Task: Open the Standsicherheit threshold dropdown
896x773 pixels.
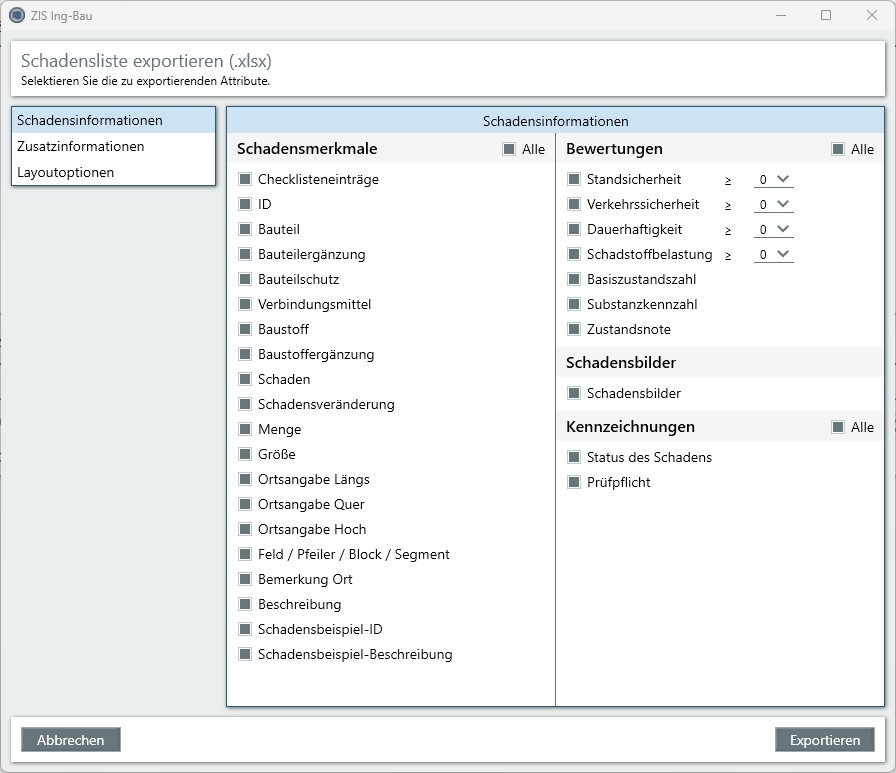Action: [x=773, y=180]
